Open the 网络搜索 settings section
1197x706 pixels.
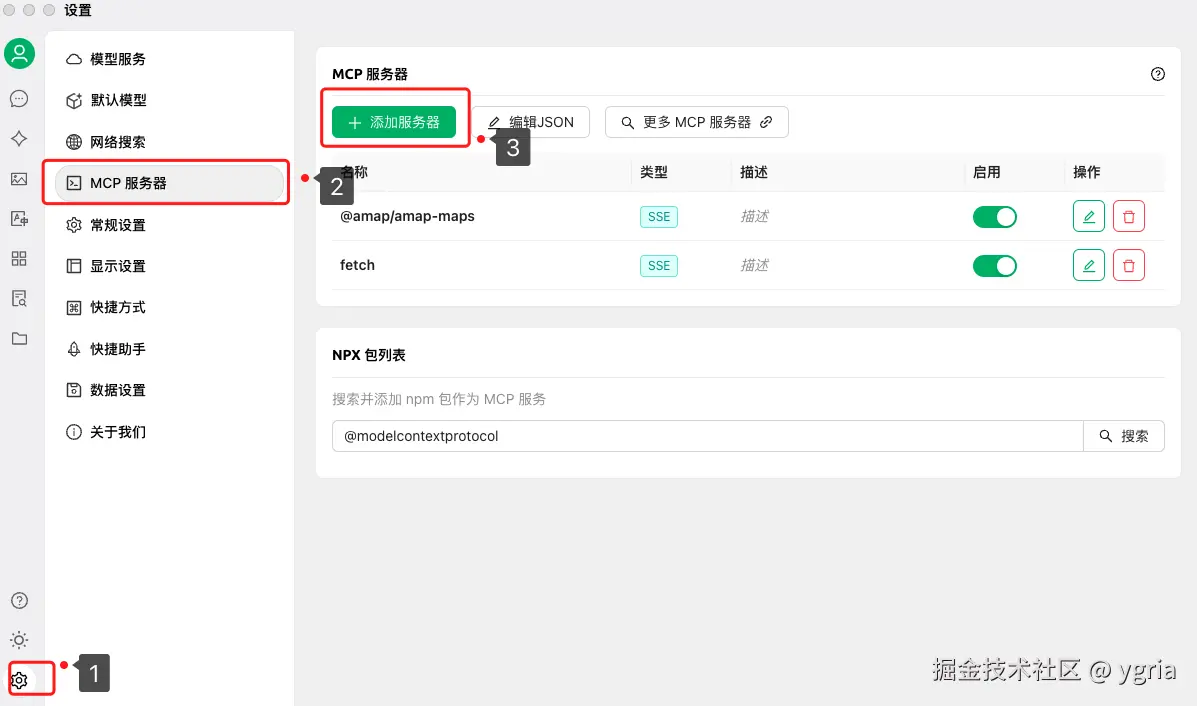tap(117, 142)
